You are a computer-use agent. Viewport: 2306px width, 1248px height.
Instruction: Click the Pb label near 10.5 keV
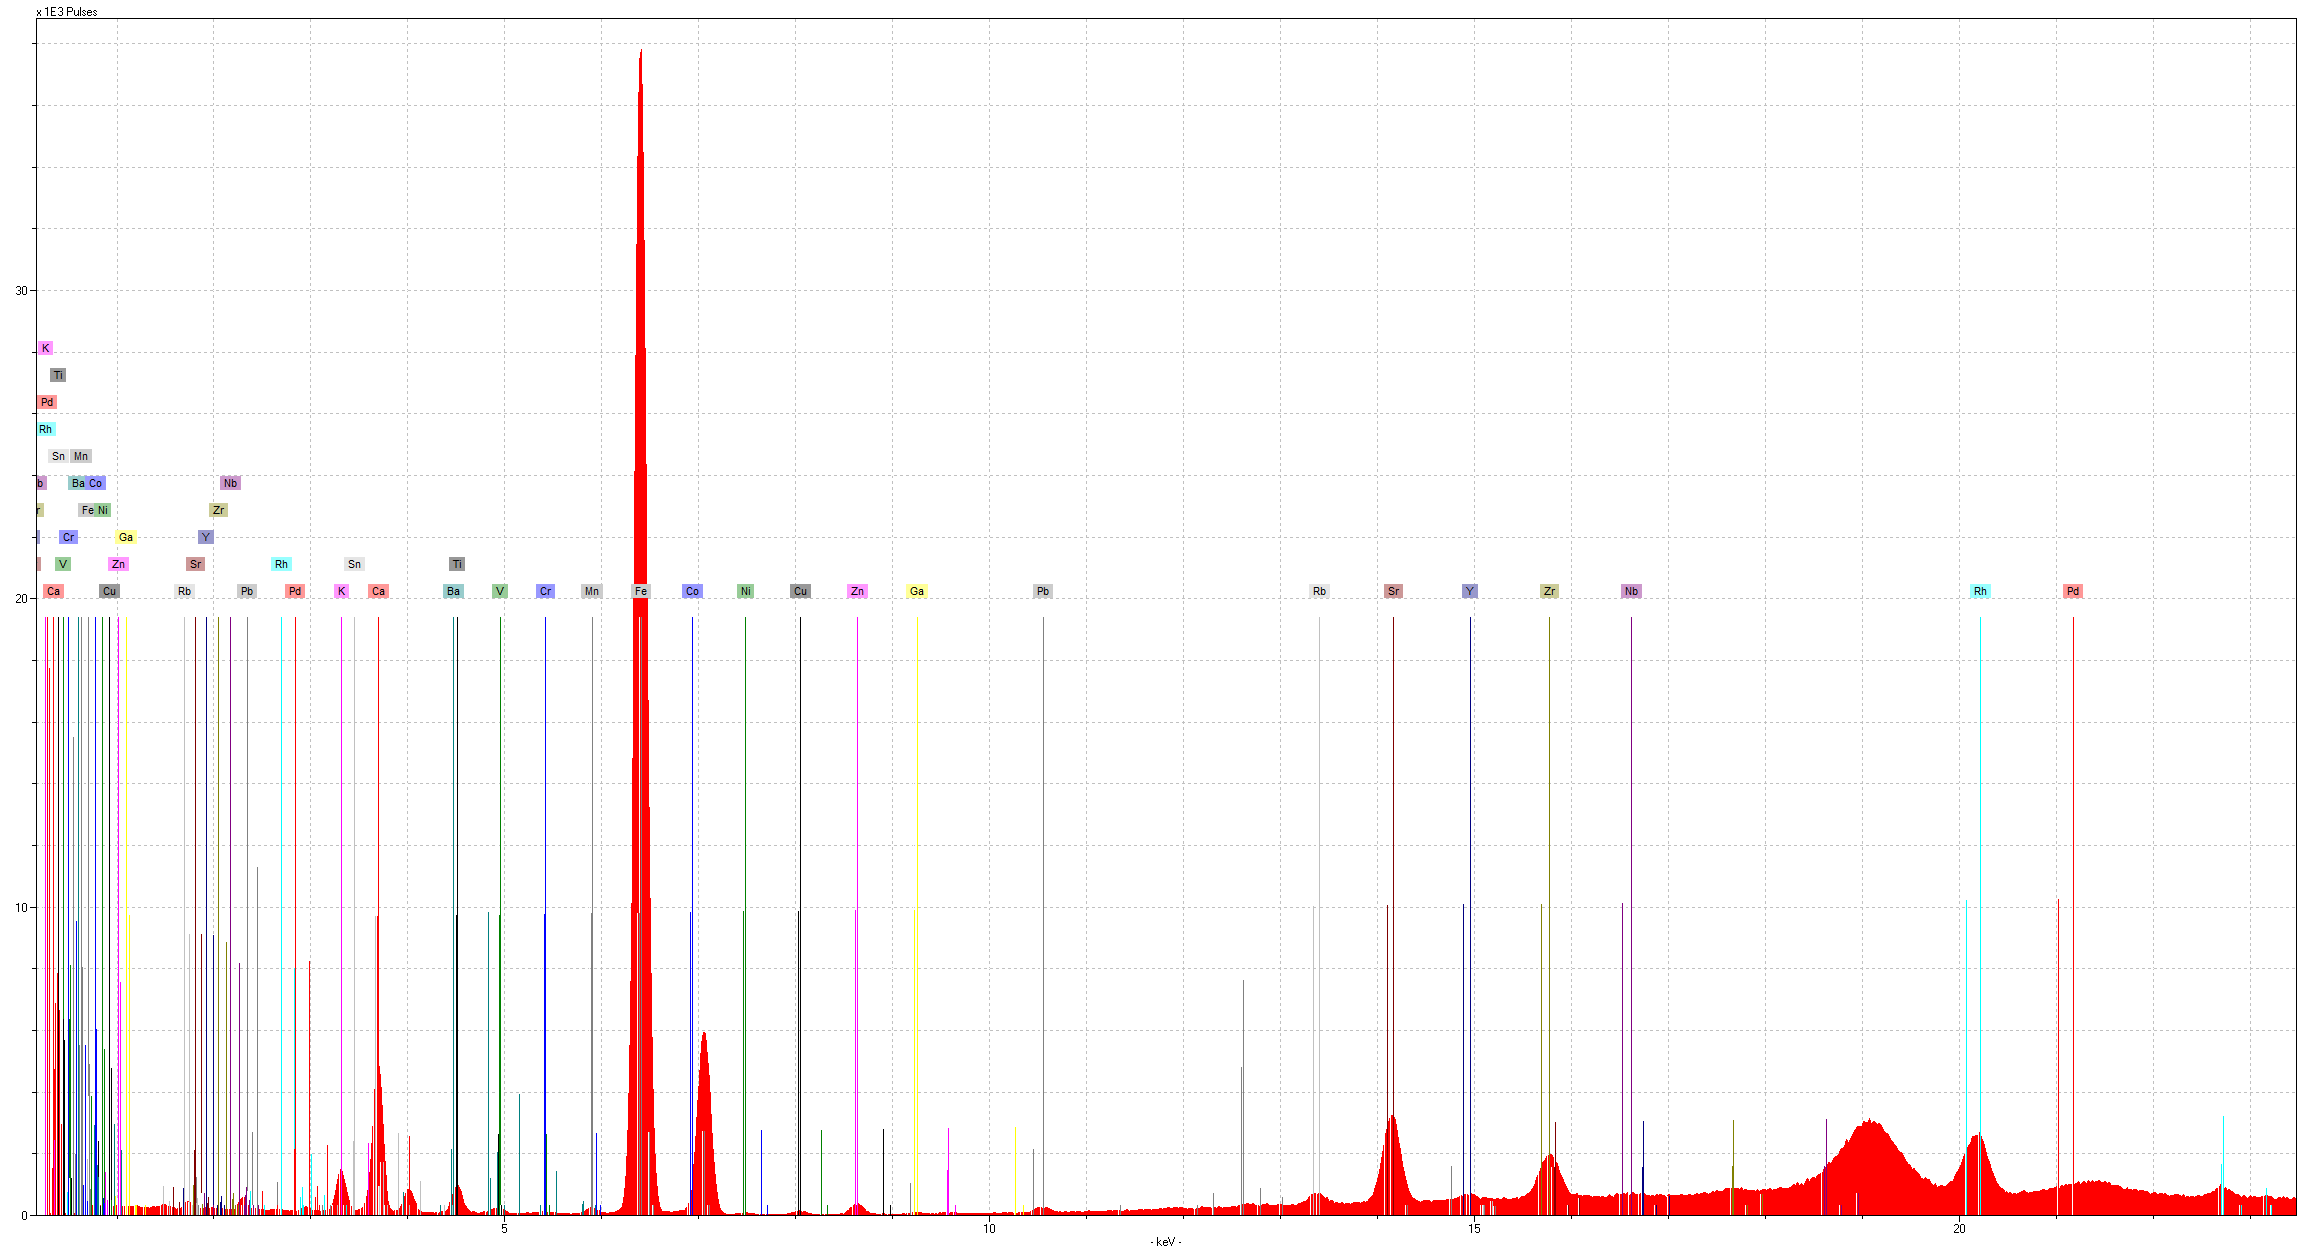1043,591
